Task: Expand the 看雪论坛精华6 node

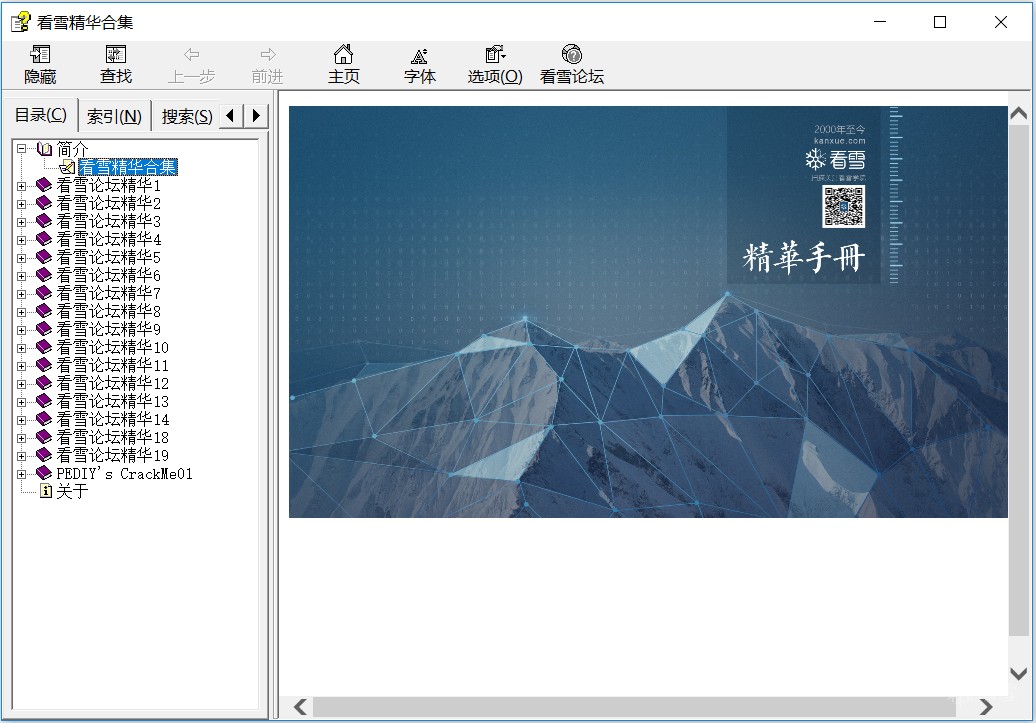Action: [21, 276]
